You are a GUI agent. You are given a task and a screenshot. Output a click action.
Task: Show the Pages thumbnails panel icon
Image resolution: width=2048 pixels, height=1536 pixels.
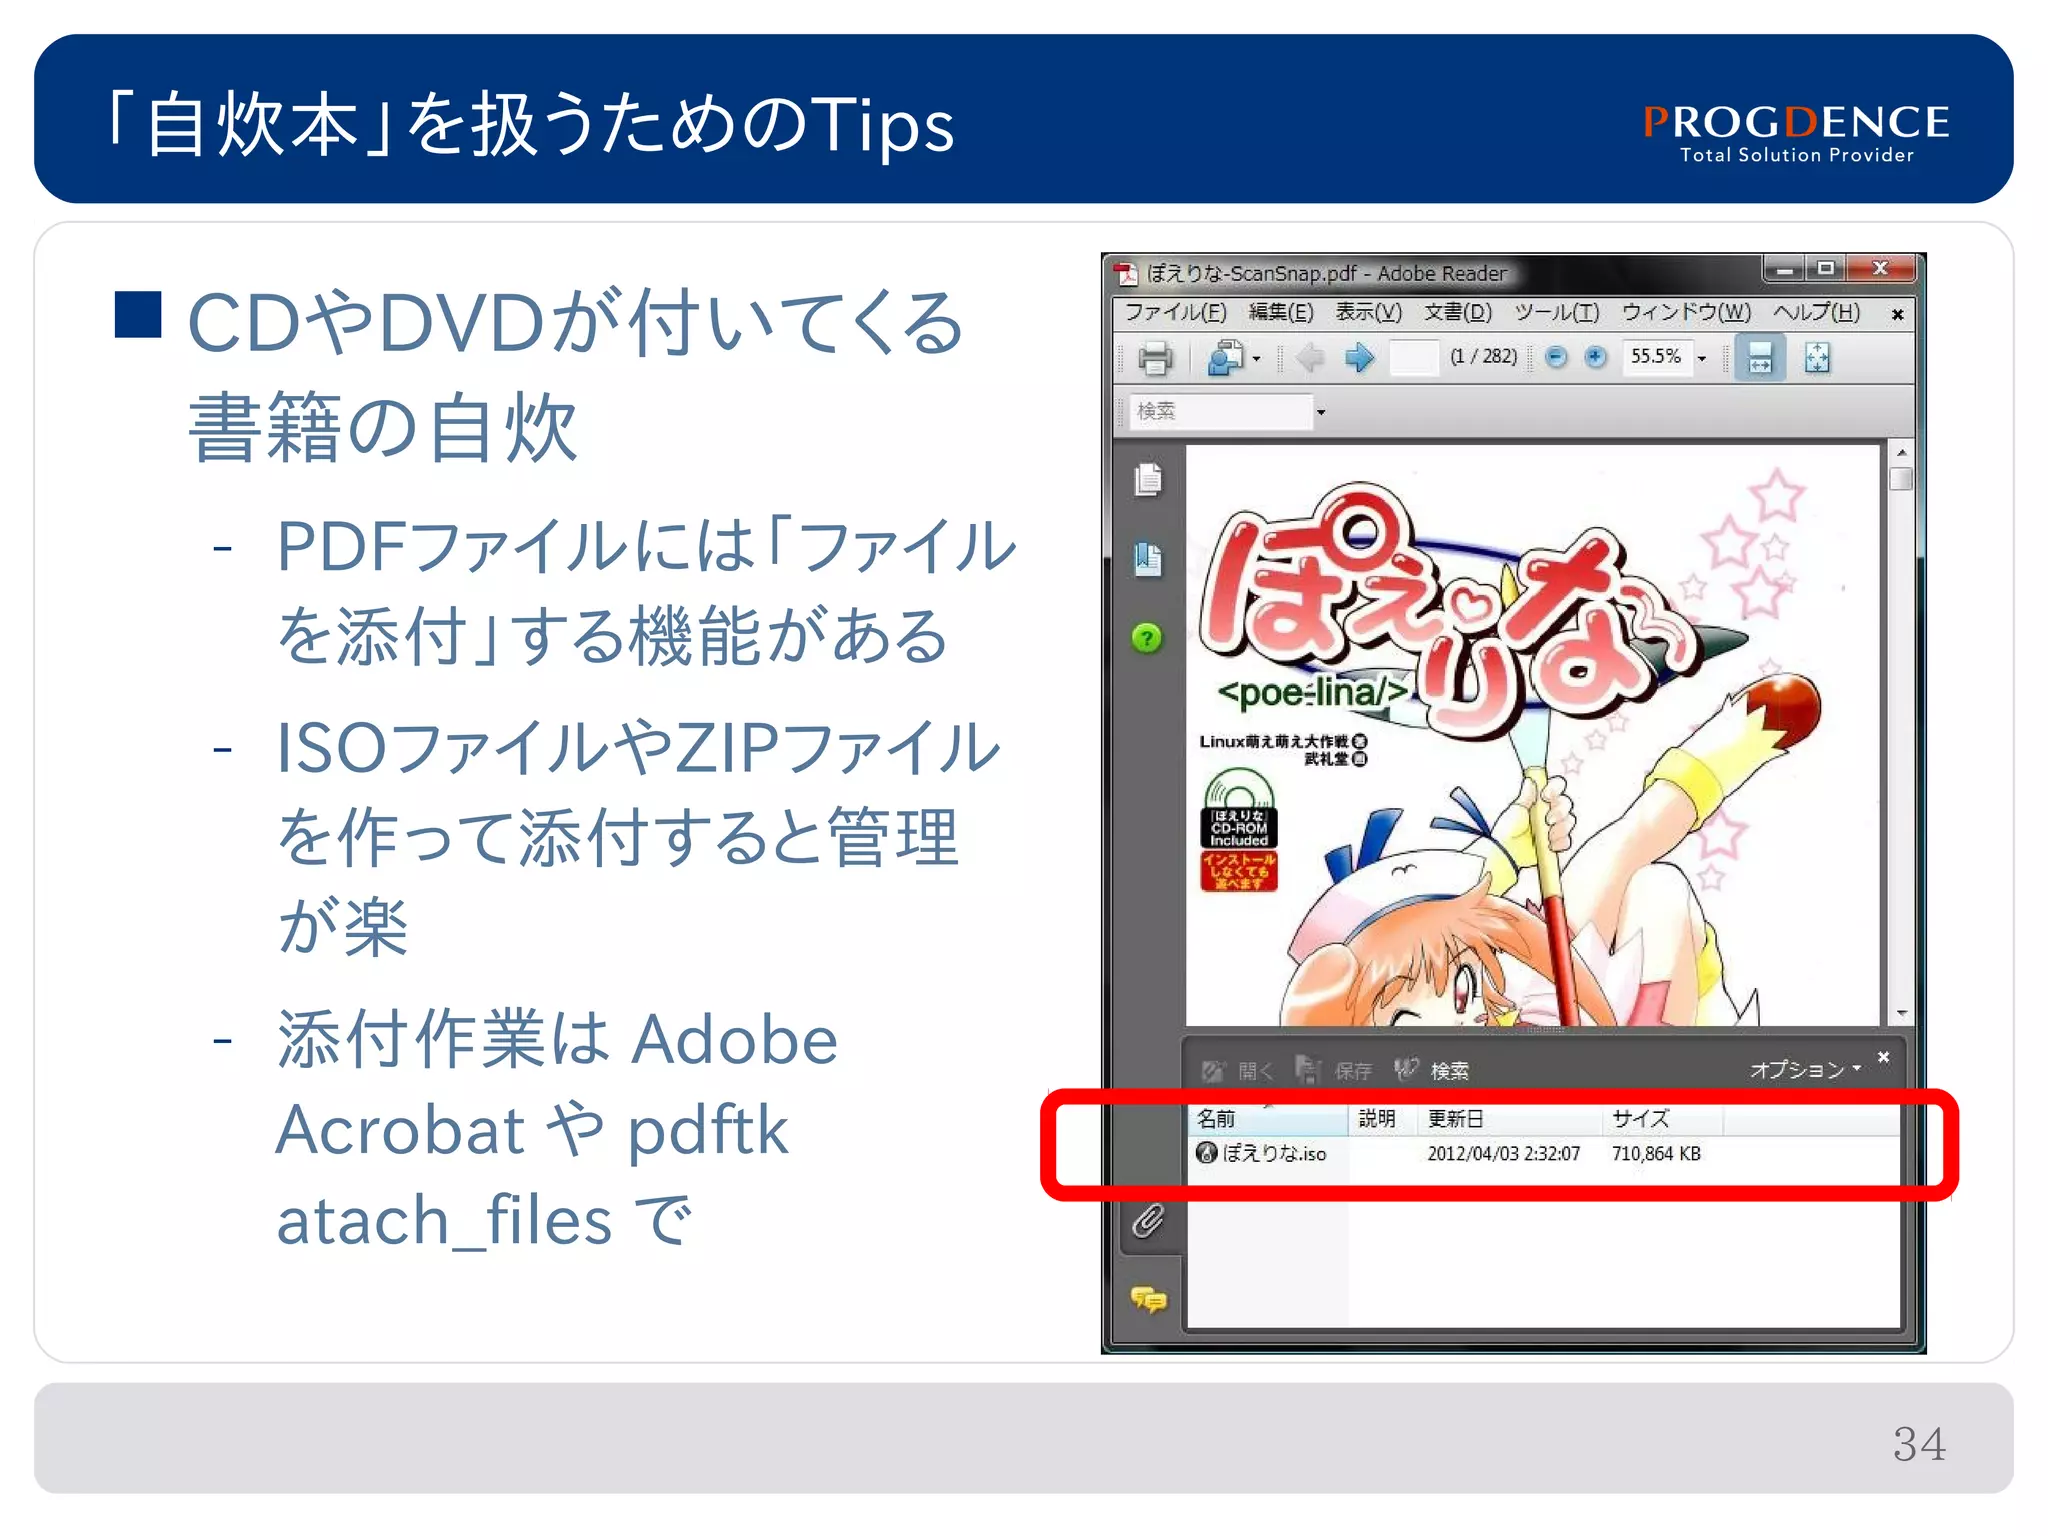coord(1148,480)
